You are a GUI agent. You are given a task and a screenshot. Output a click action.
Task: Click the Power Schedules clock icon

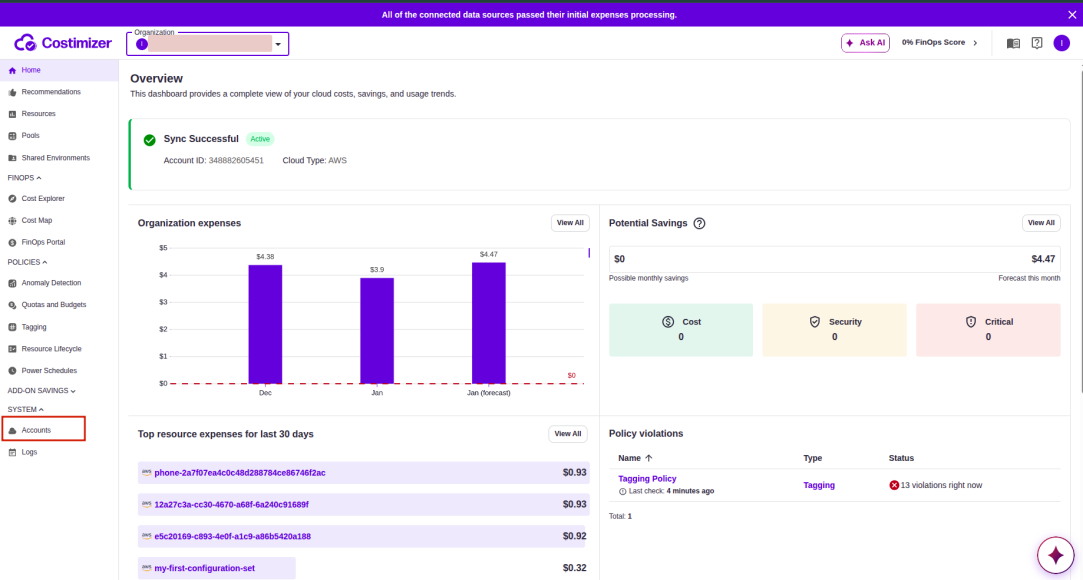[x=12, y=371]
